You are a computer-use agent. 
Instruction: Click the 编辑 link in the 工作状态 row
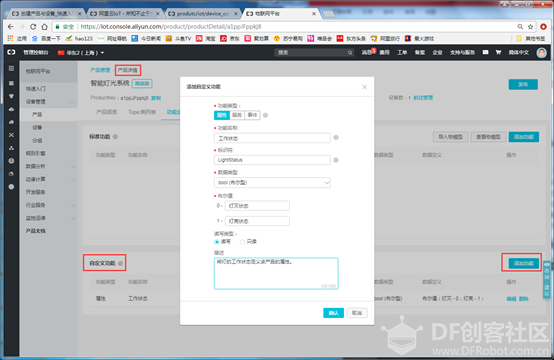tap(511, 299)
